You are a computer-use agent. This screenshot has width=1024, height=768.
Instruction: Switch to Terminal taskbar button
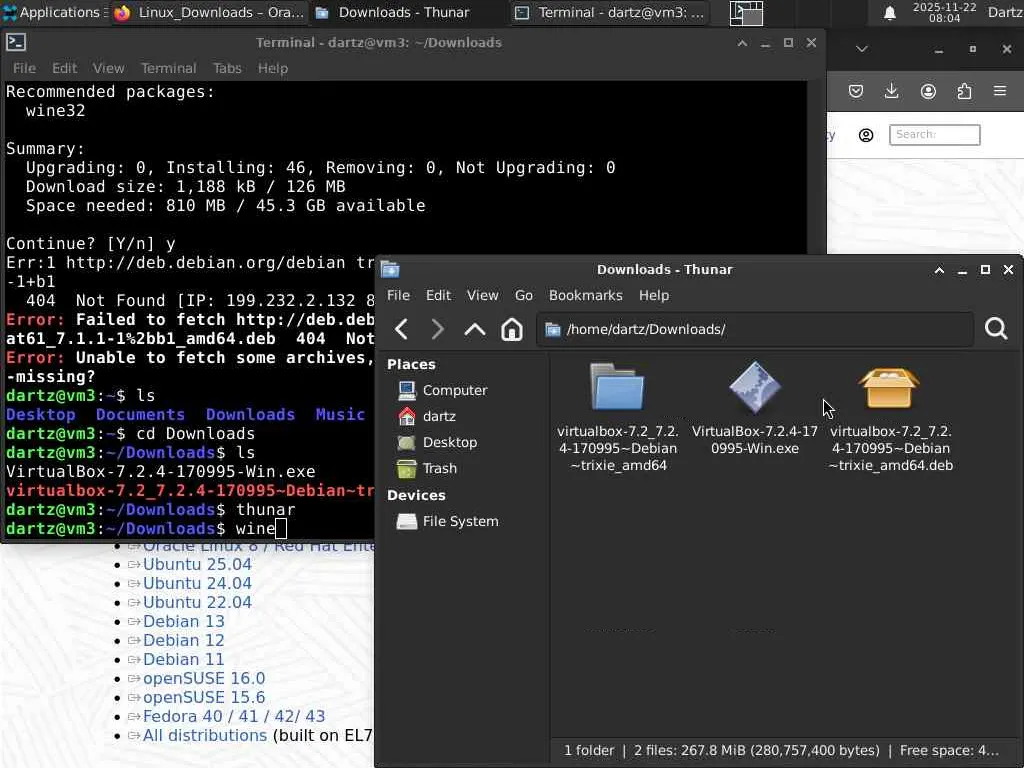click(x=611, y=12)
